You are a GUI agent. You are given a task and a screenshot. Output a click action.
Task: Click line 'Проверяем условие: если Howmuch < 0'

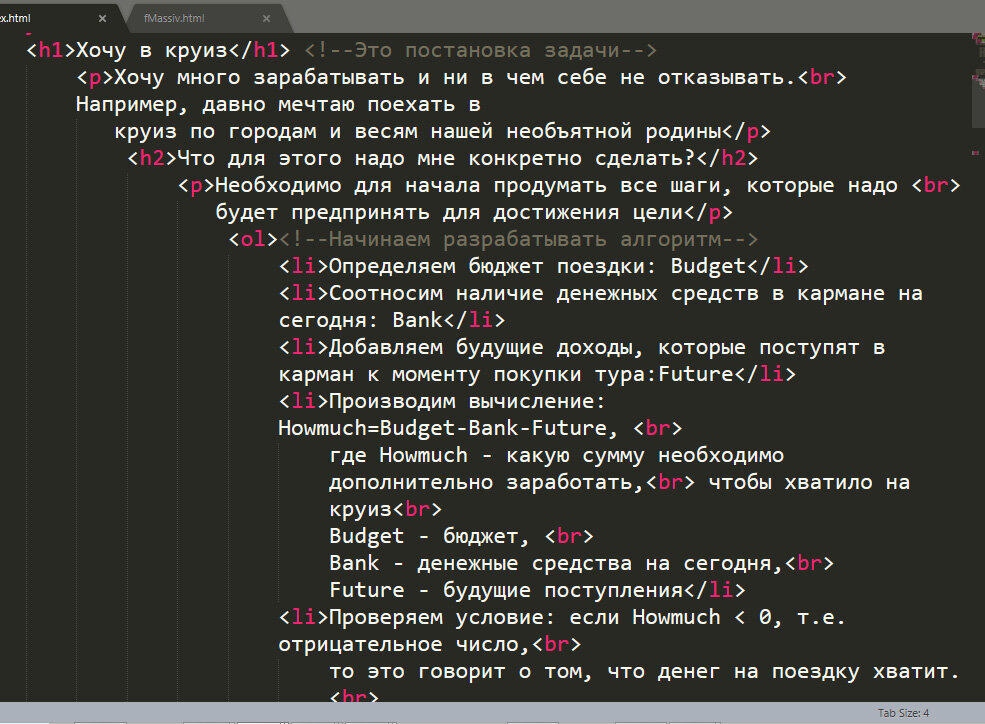click(x=562, y=617)
